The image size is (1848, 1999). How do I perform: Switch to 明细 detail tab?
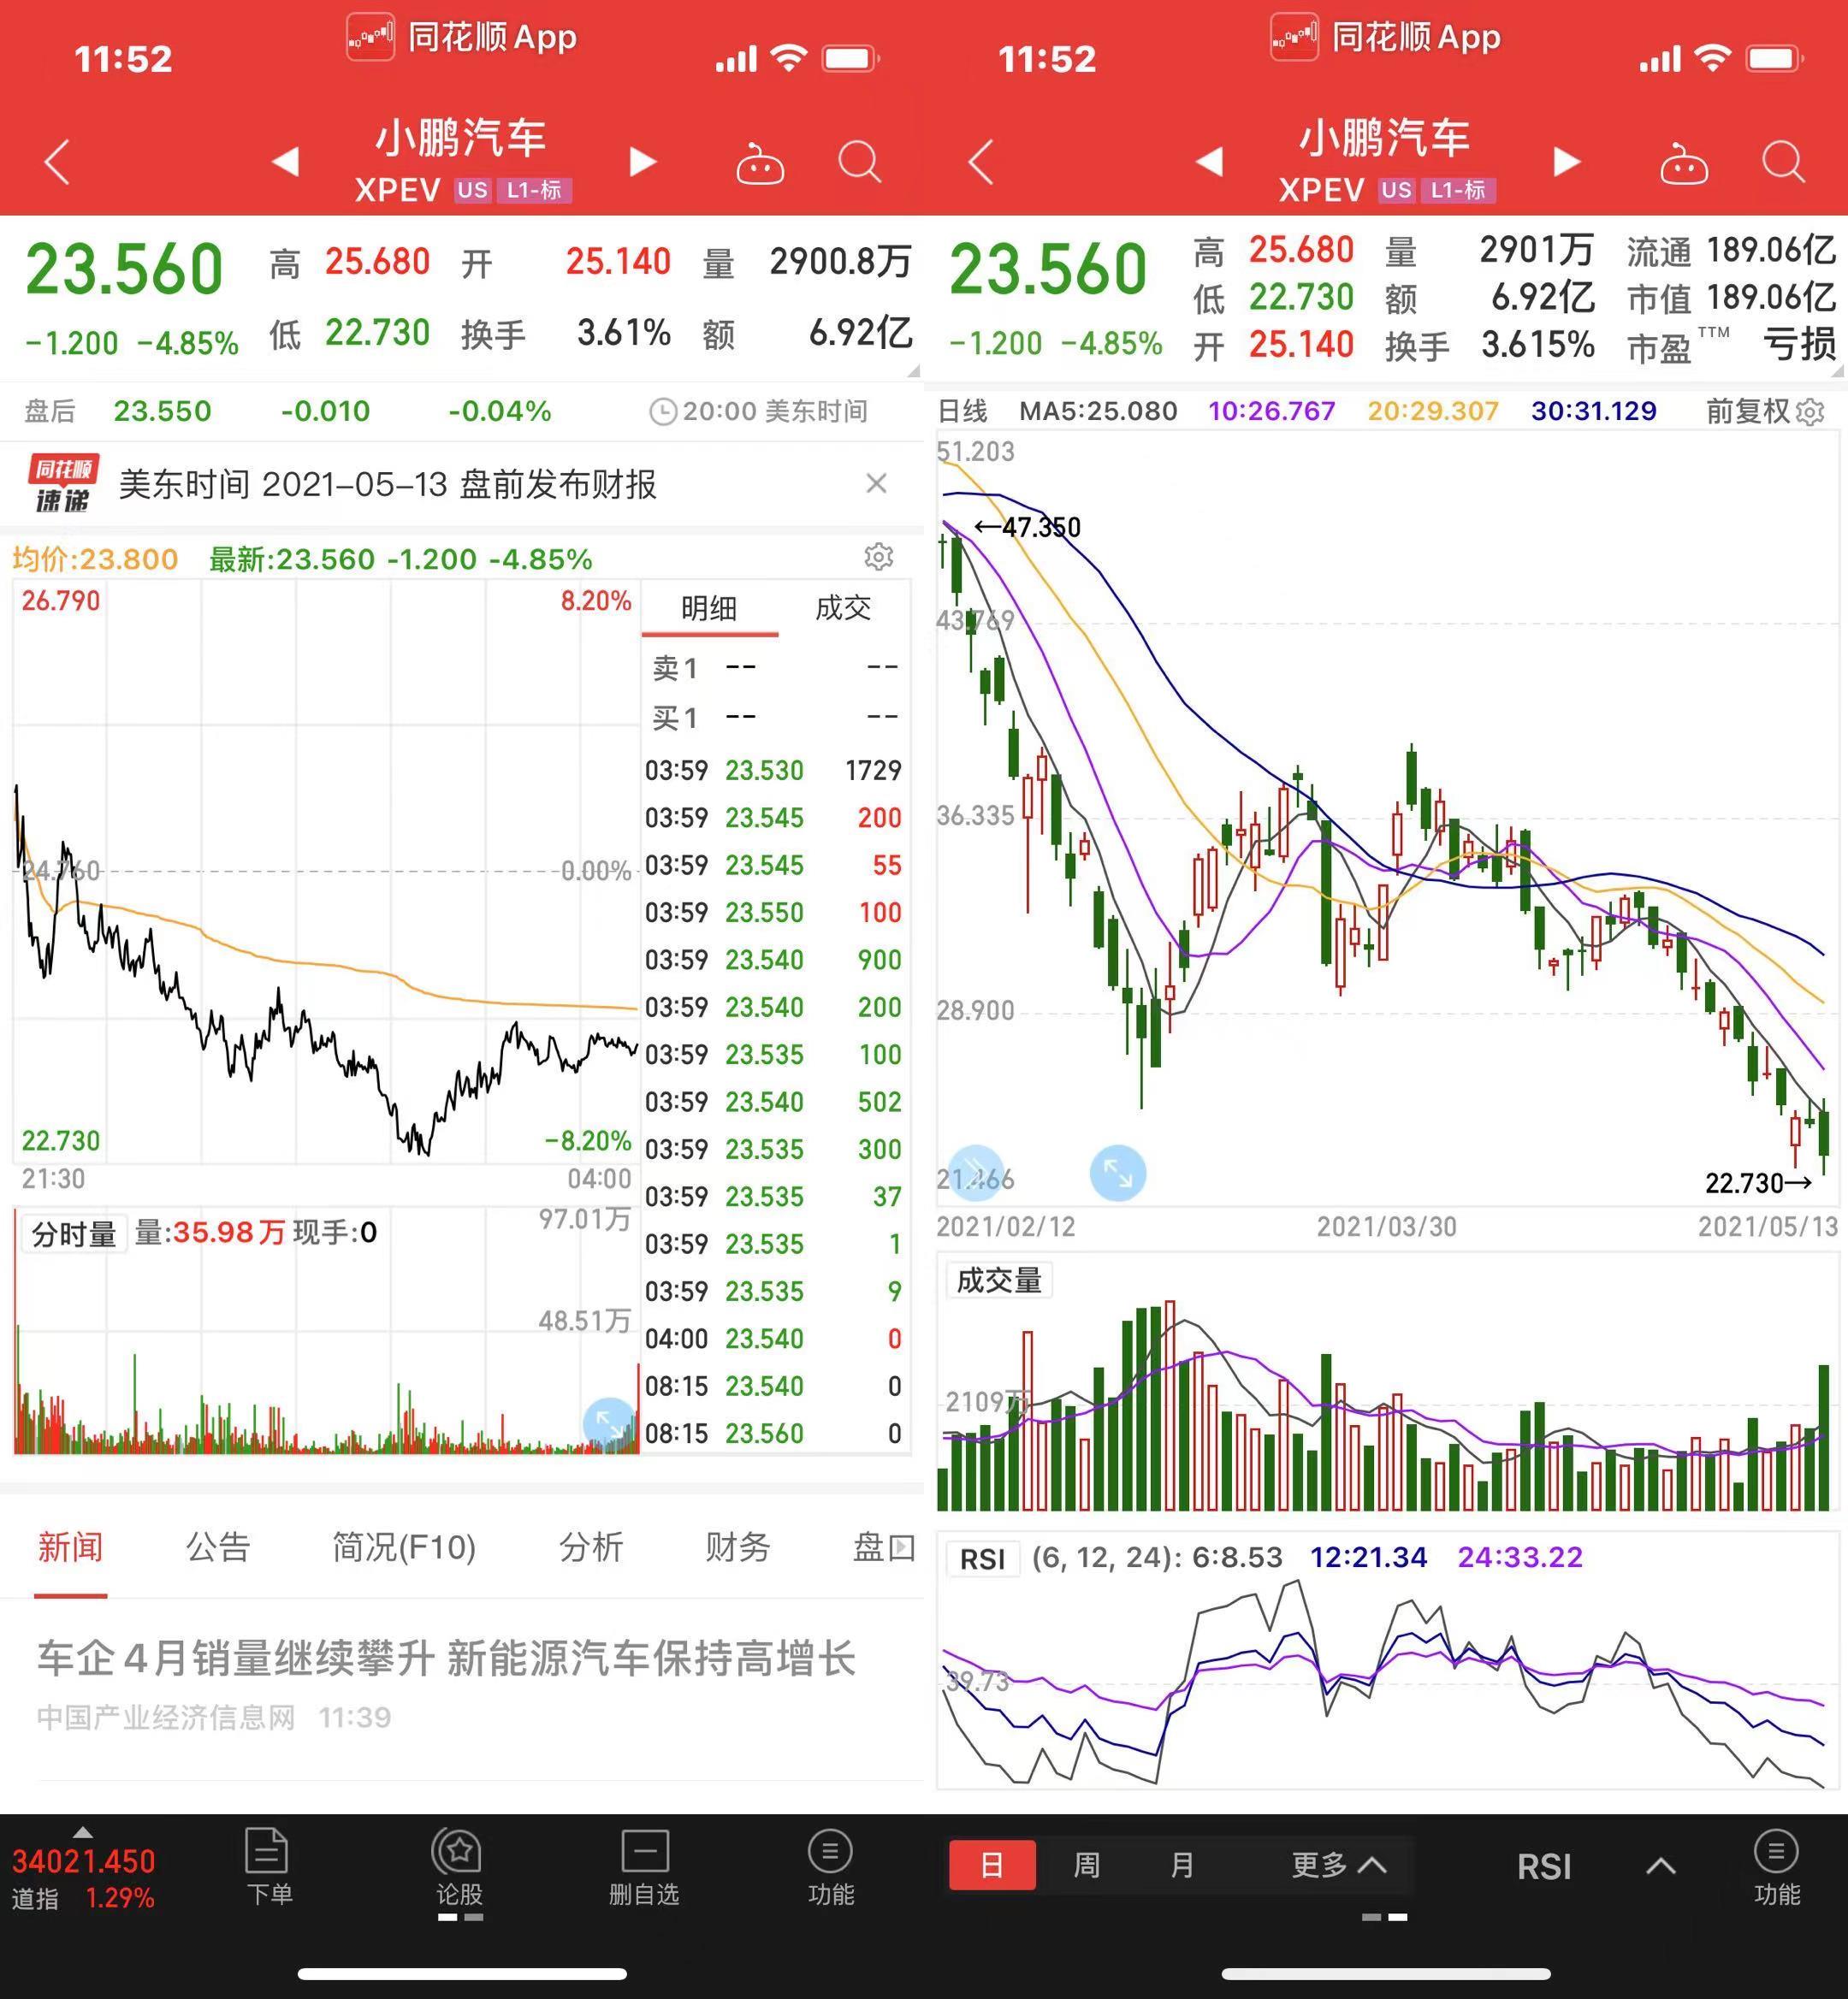709,607
